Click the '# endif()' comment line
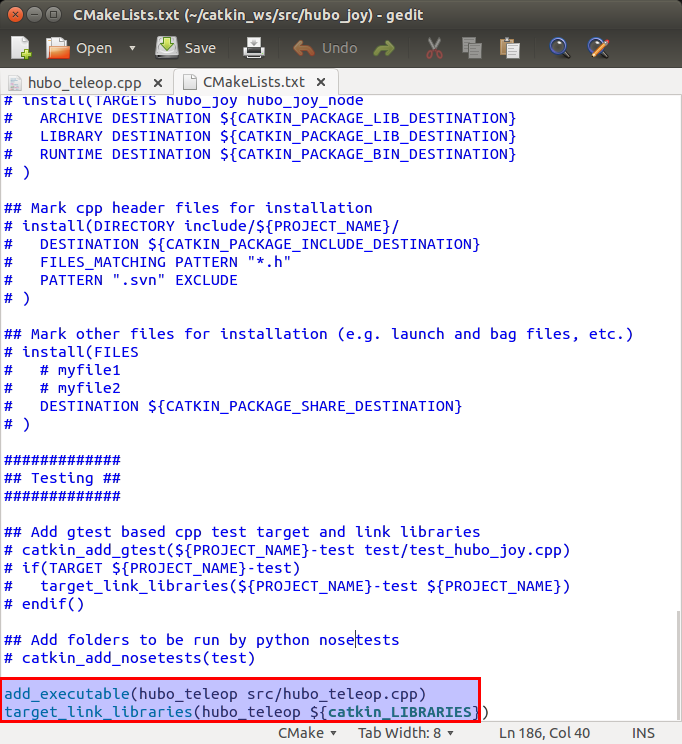 pyautogui.click(x=44, y=604)
